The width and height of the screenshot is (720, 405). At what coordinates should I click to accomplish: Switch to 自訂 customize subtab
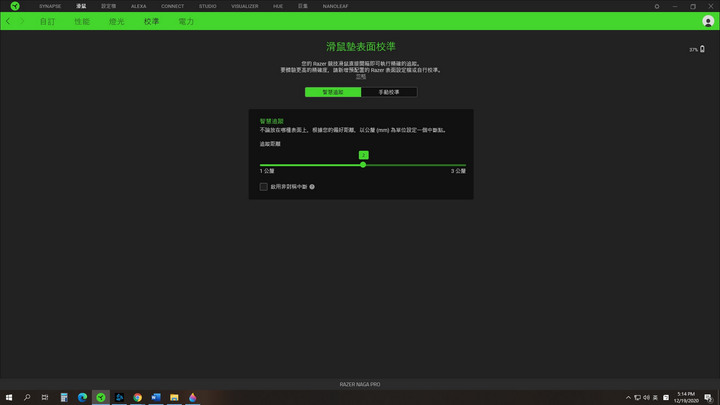click(x=47, y=22)
